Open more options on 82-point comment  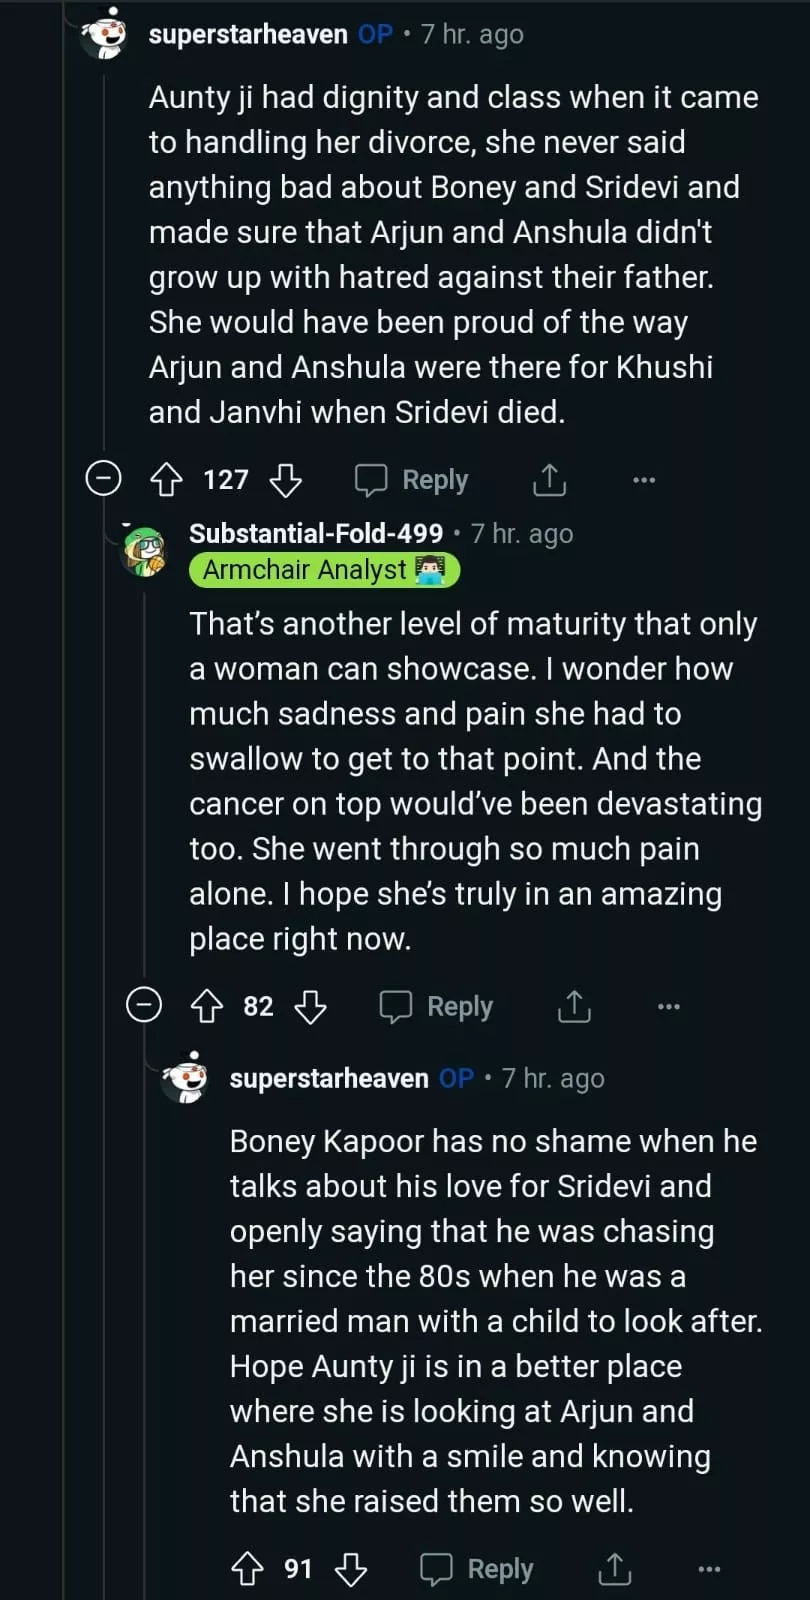point(669,1006)
